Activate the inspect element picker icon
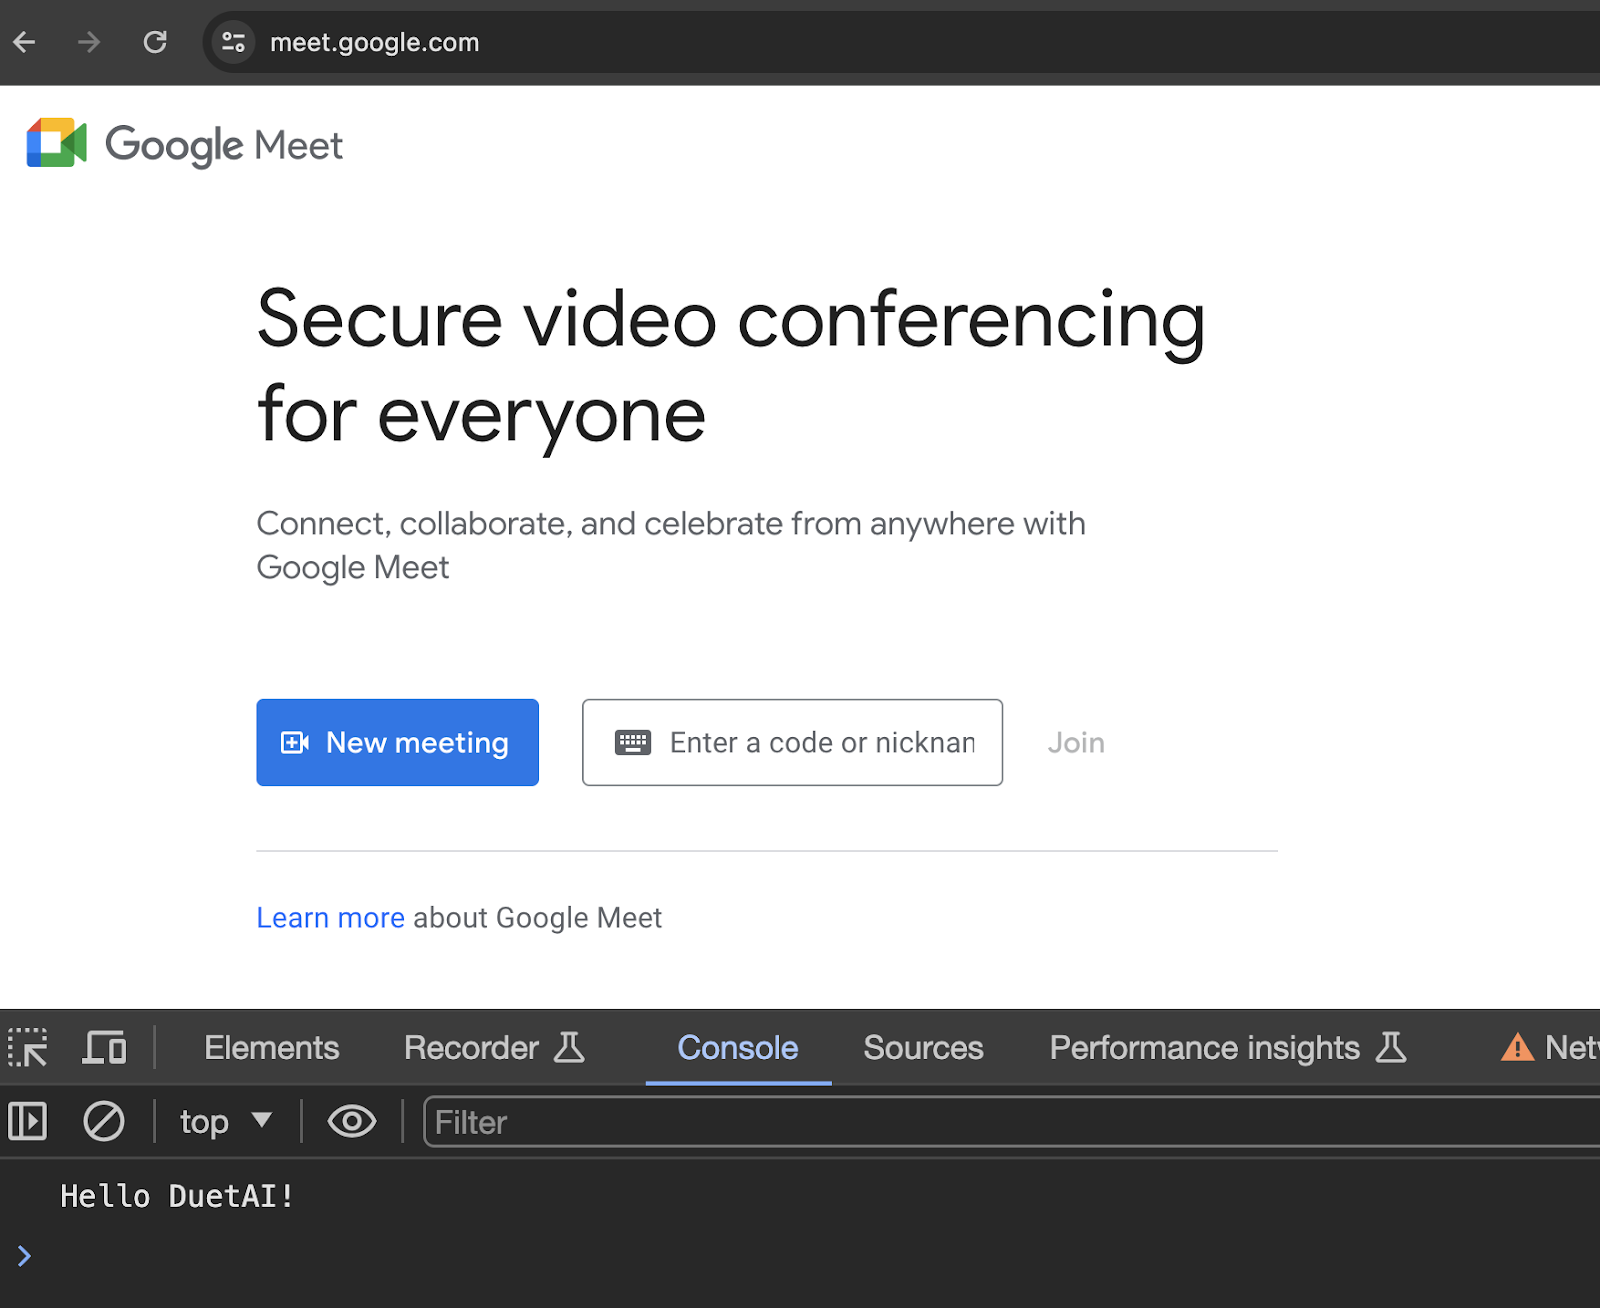1600x1308 pixels. [x=28, y=1048]
